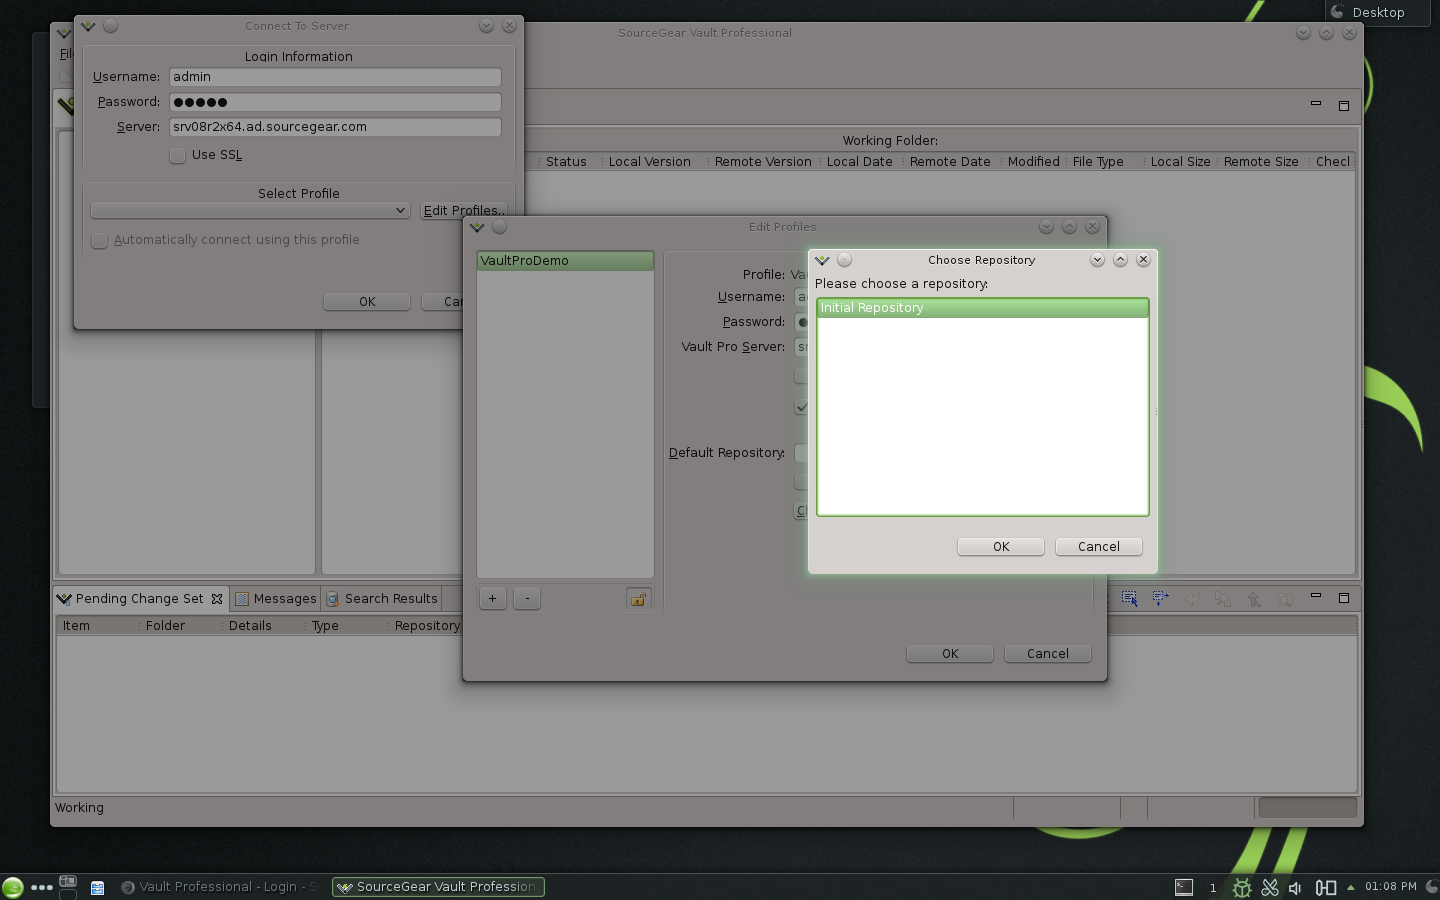Toggle the Use SSL checkbox
The height and width of the screenshot is (900, 1440).
point(177,155)
